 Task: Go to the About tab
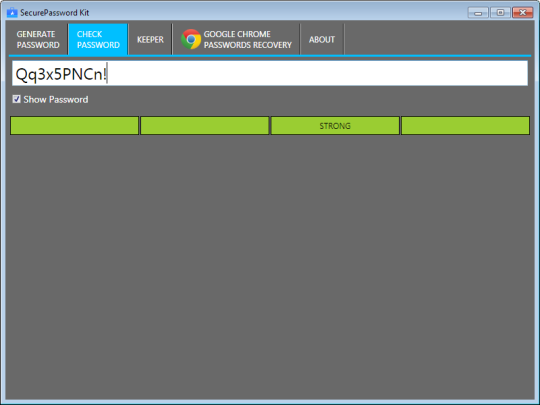[x=322, y=39]
